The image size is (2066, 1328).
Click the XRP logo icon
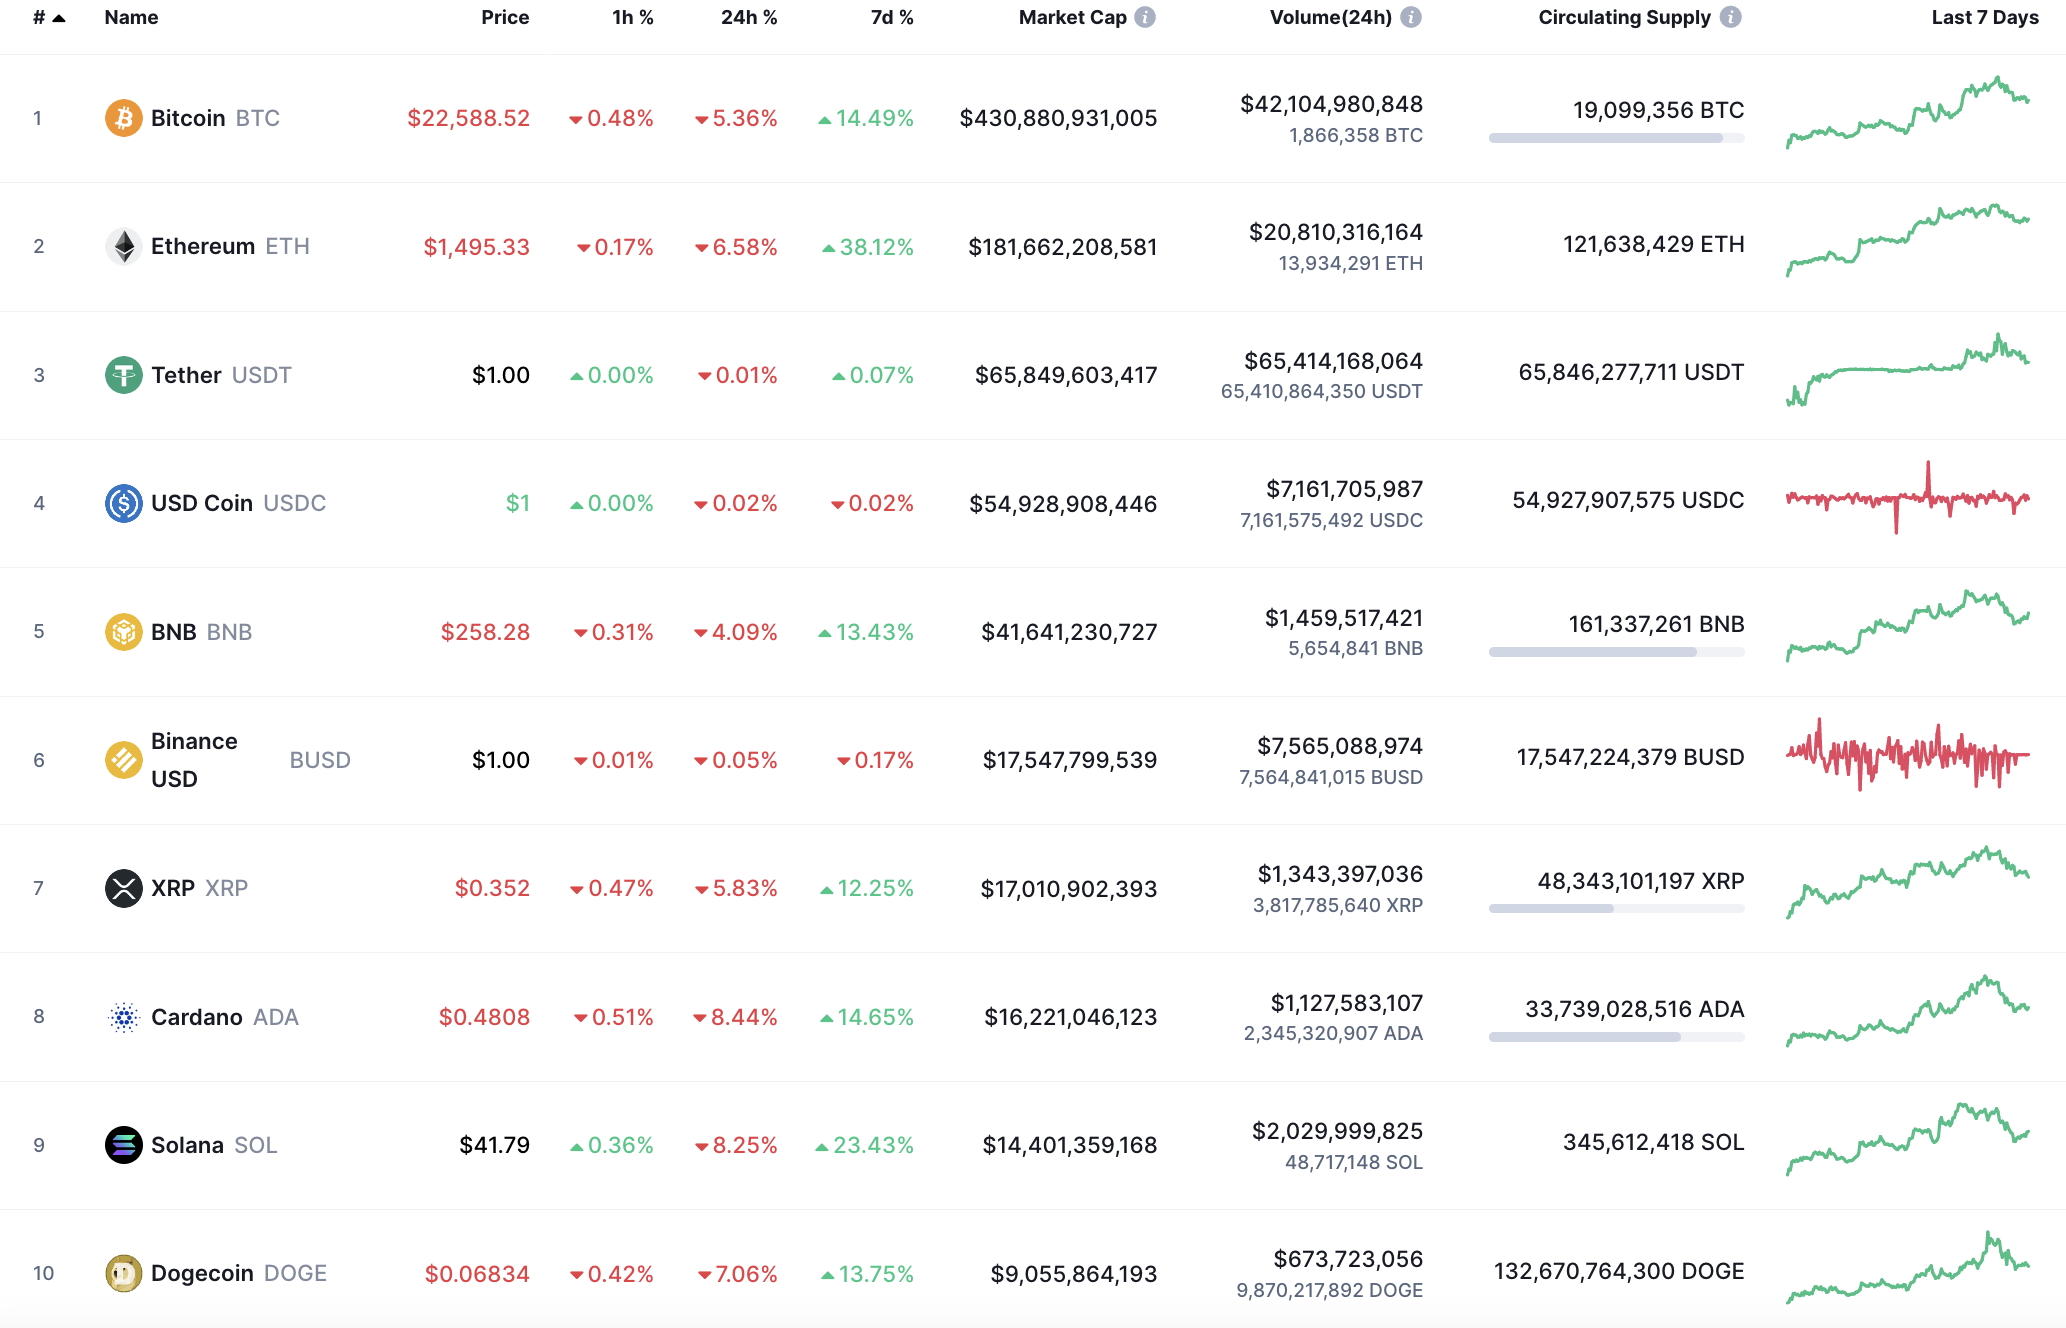(123, 888)
